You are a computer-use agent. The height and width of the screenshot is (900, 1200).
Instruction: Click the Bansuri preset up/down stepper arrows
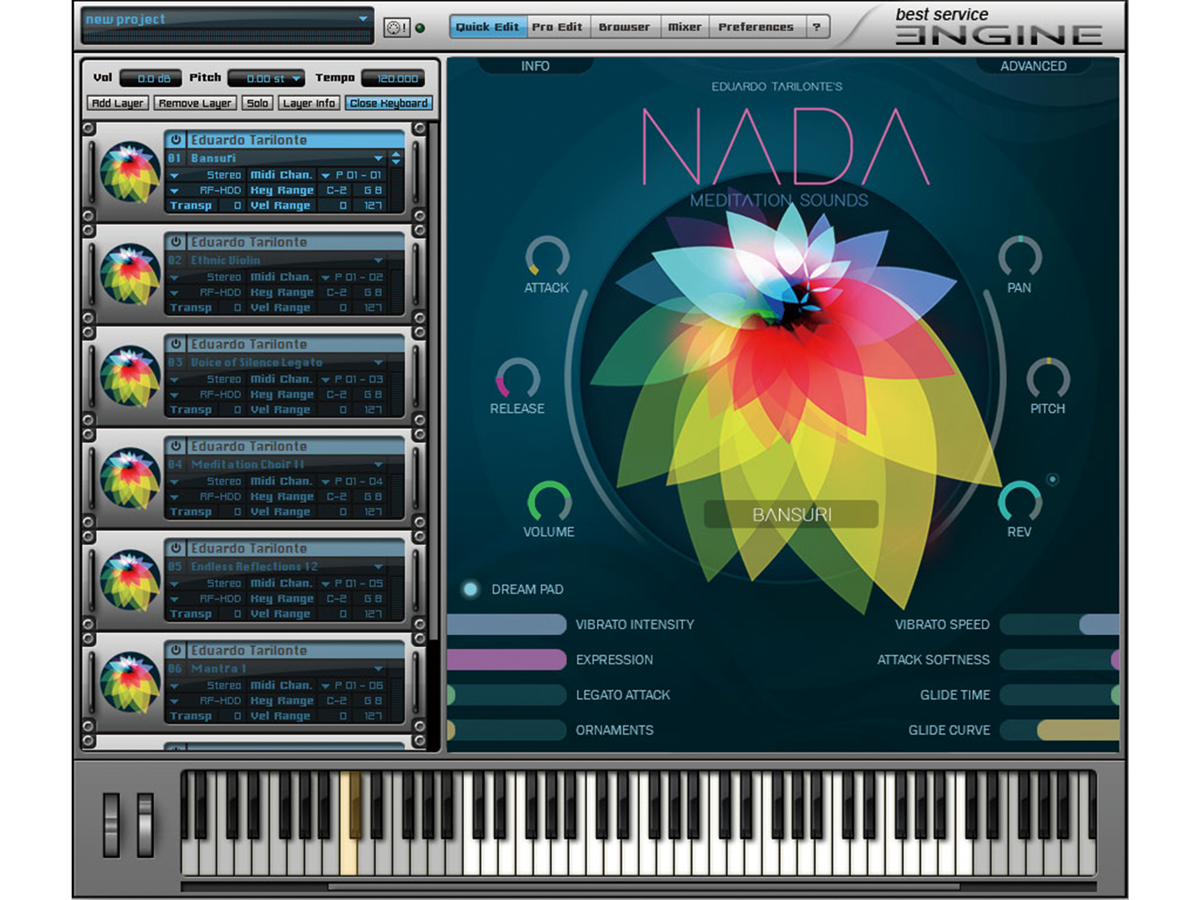tap(396, 158)
